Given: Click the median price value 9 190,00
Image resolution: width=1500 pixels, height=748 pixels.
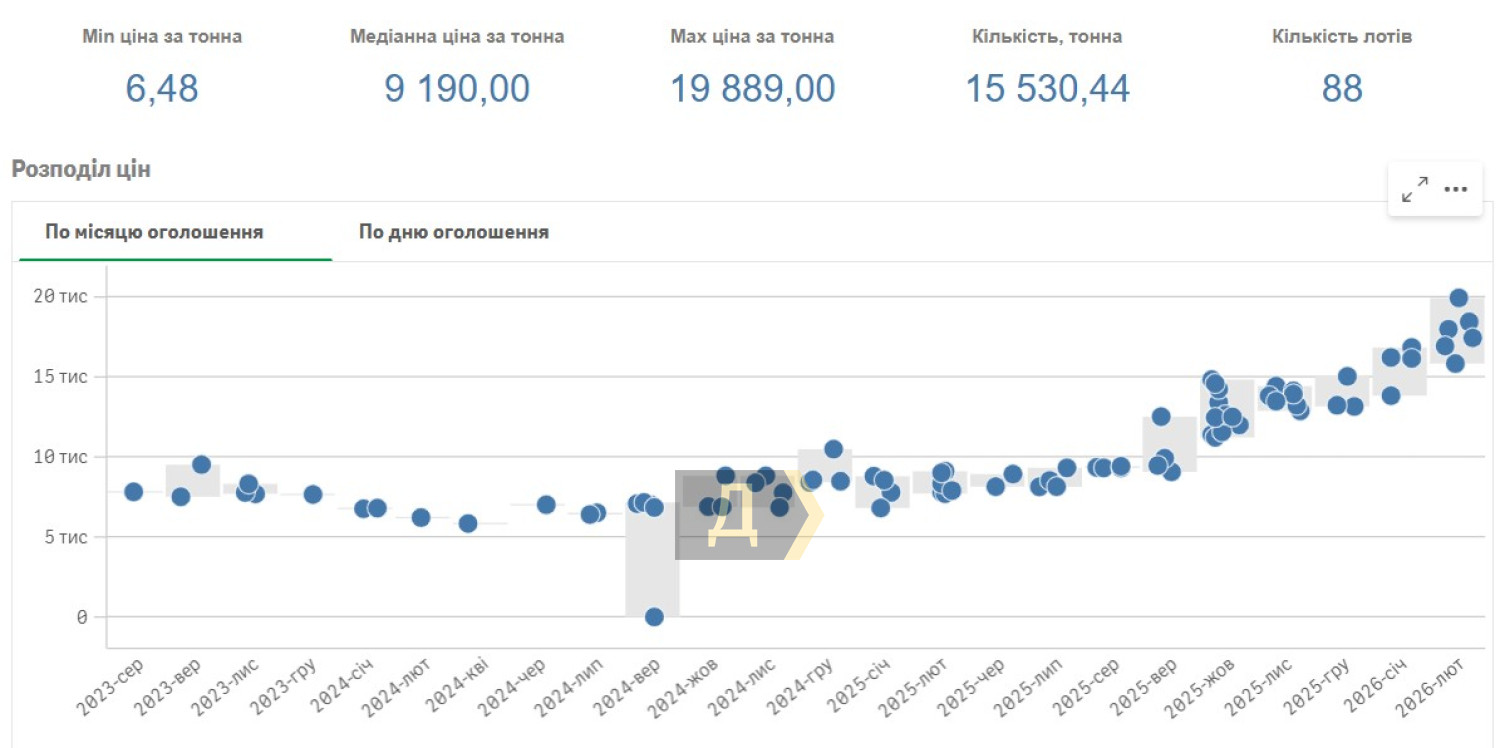Looking at the screenshot, I should click(457, 89).
